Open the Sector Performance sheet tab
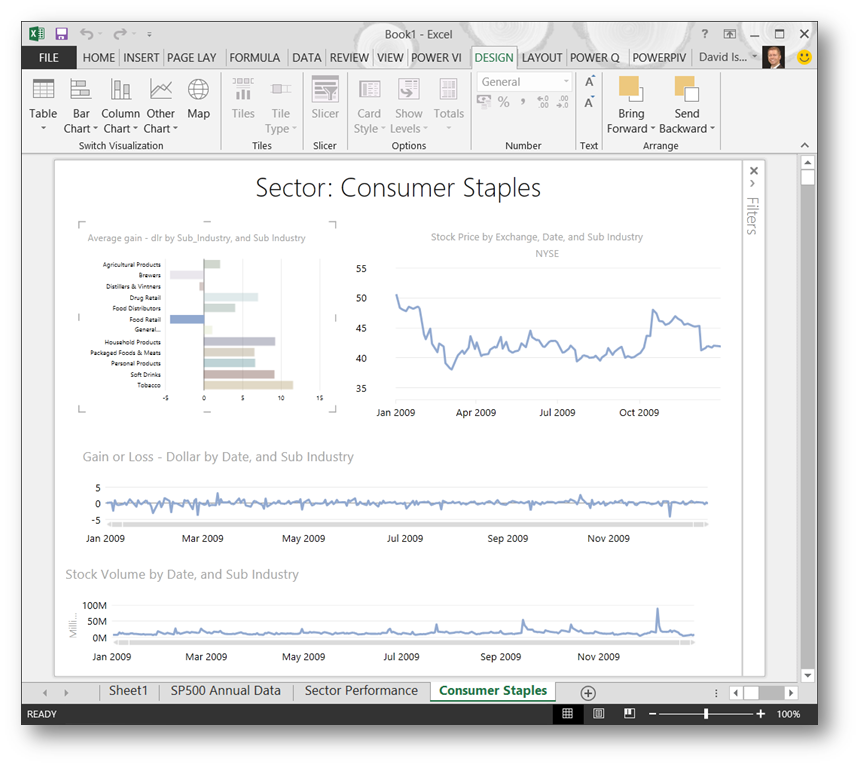The width and height of the screenshot is (860, 767). pyautogui.click(x=361, y=691)
